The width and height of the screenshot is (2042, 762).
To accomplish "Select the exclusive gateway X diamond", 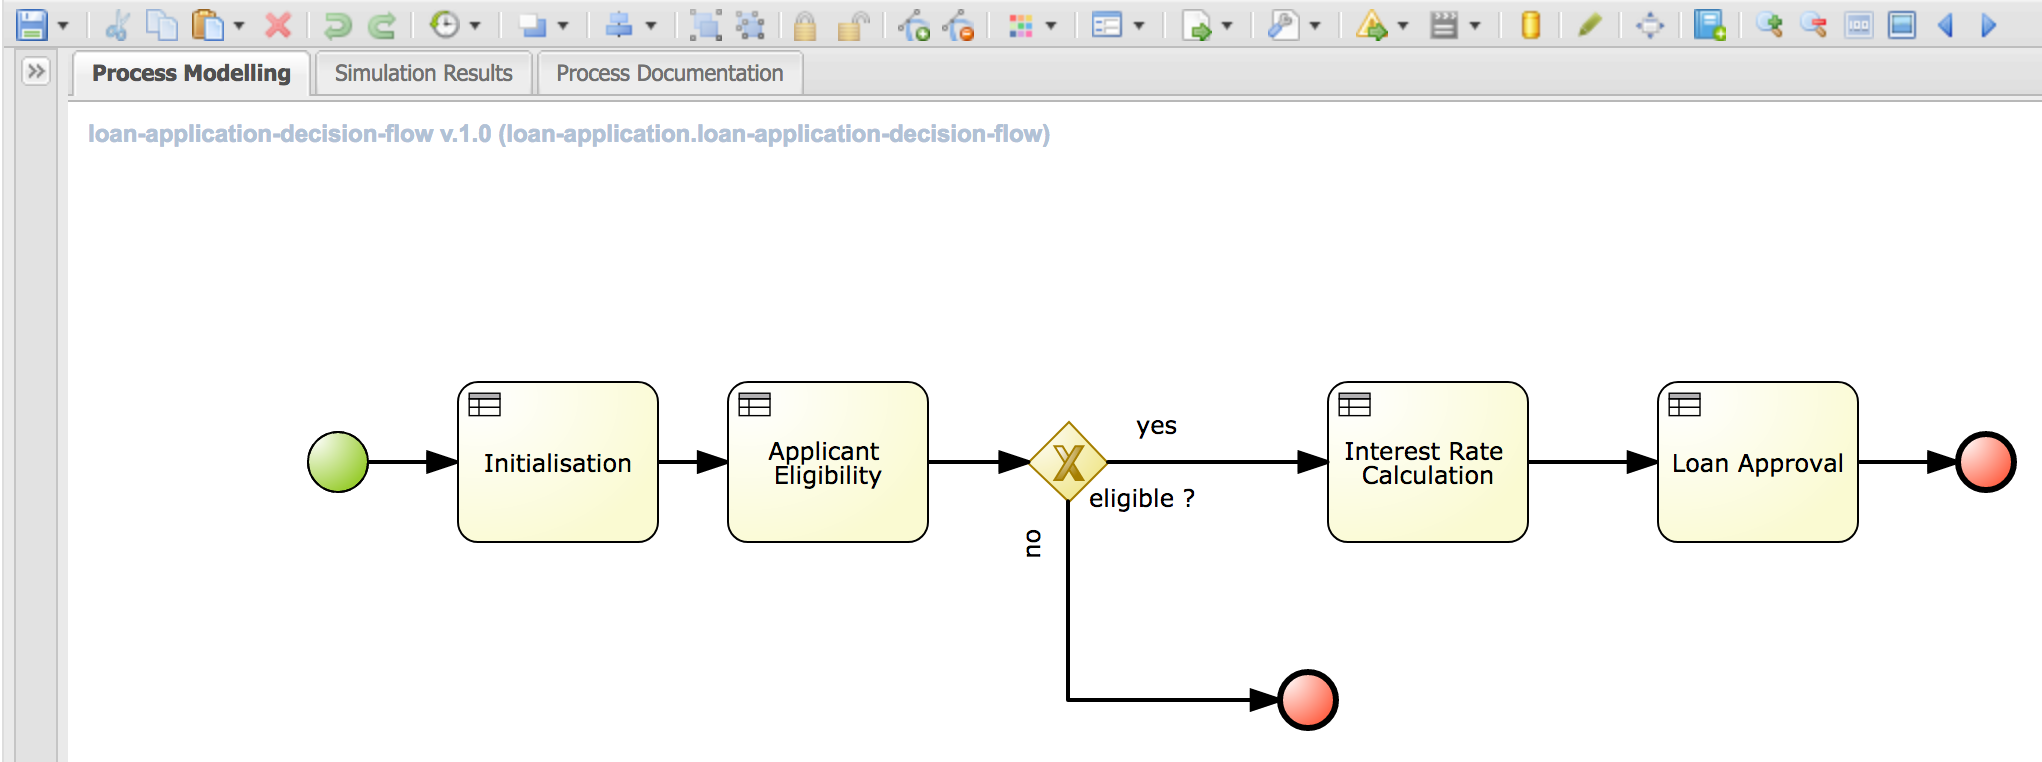I will click(1068, 462).
